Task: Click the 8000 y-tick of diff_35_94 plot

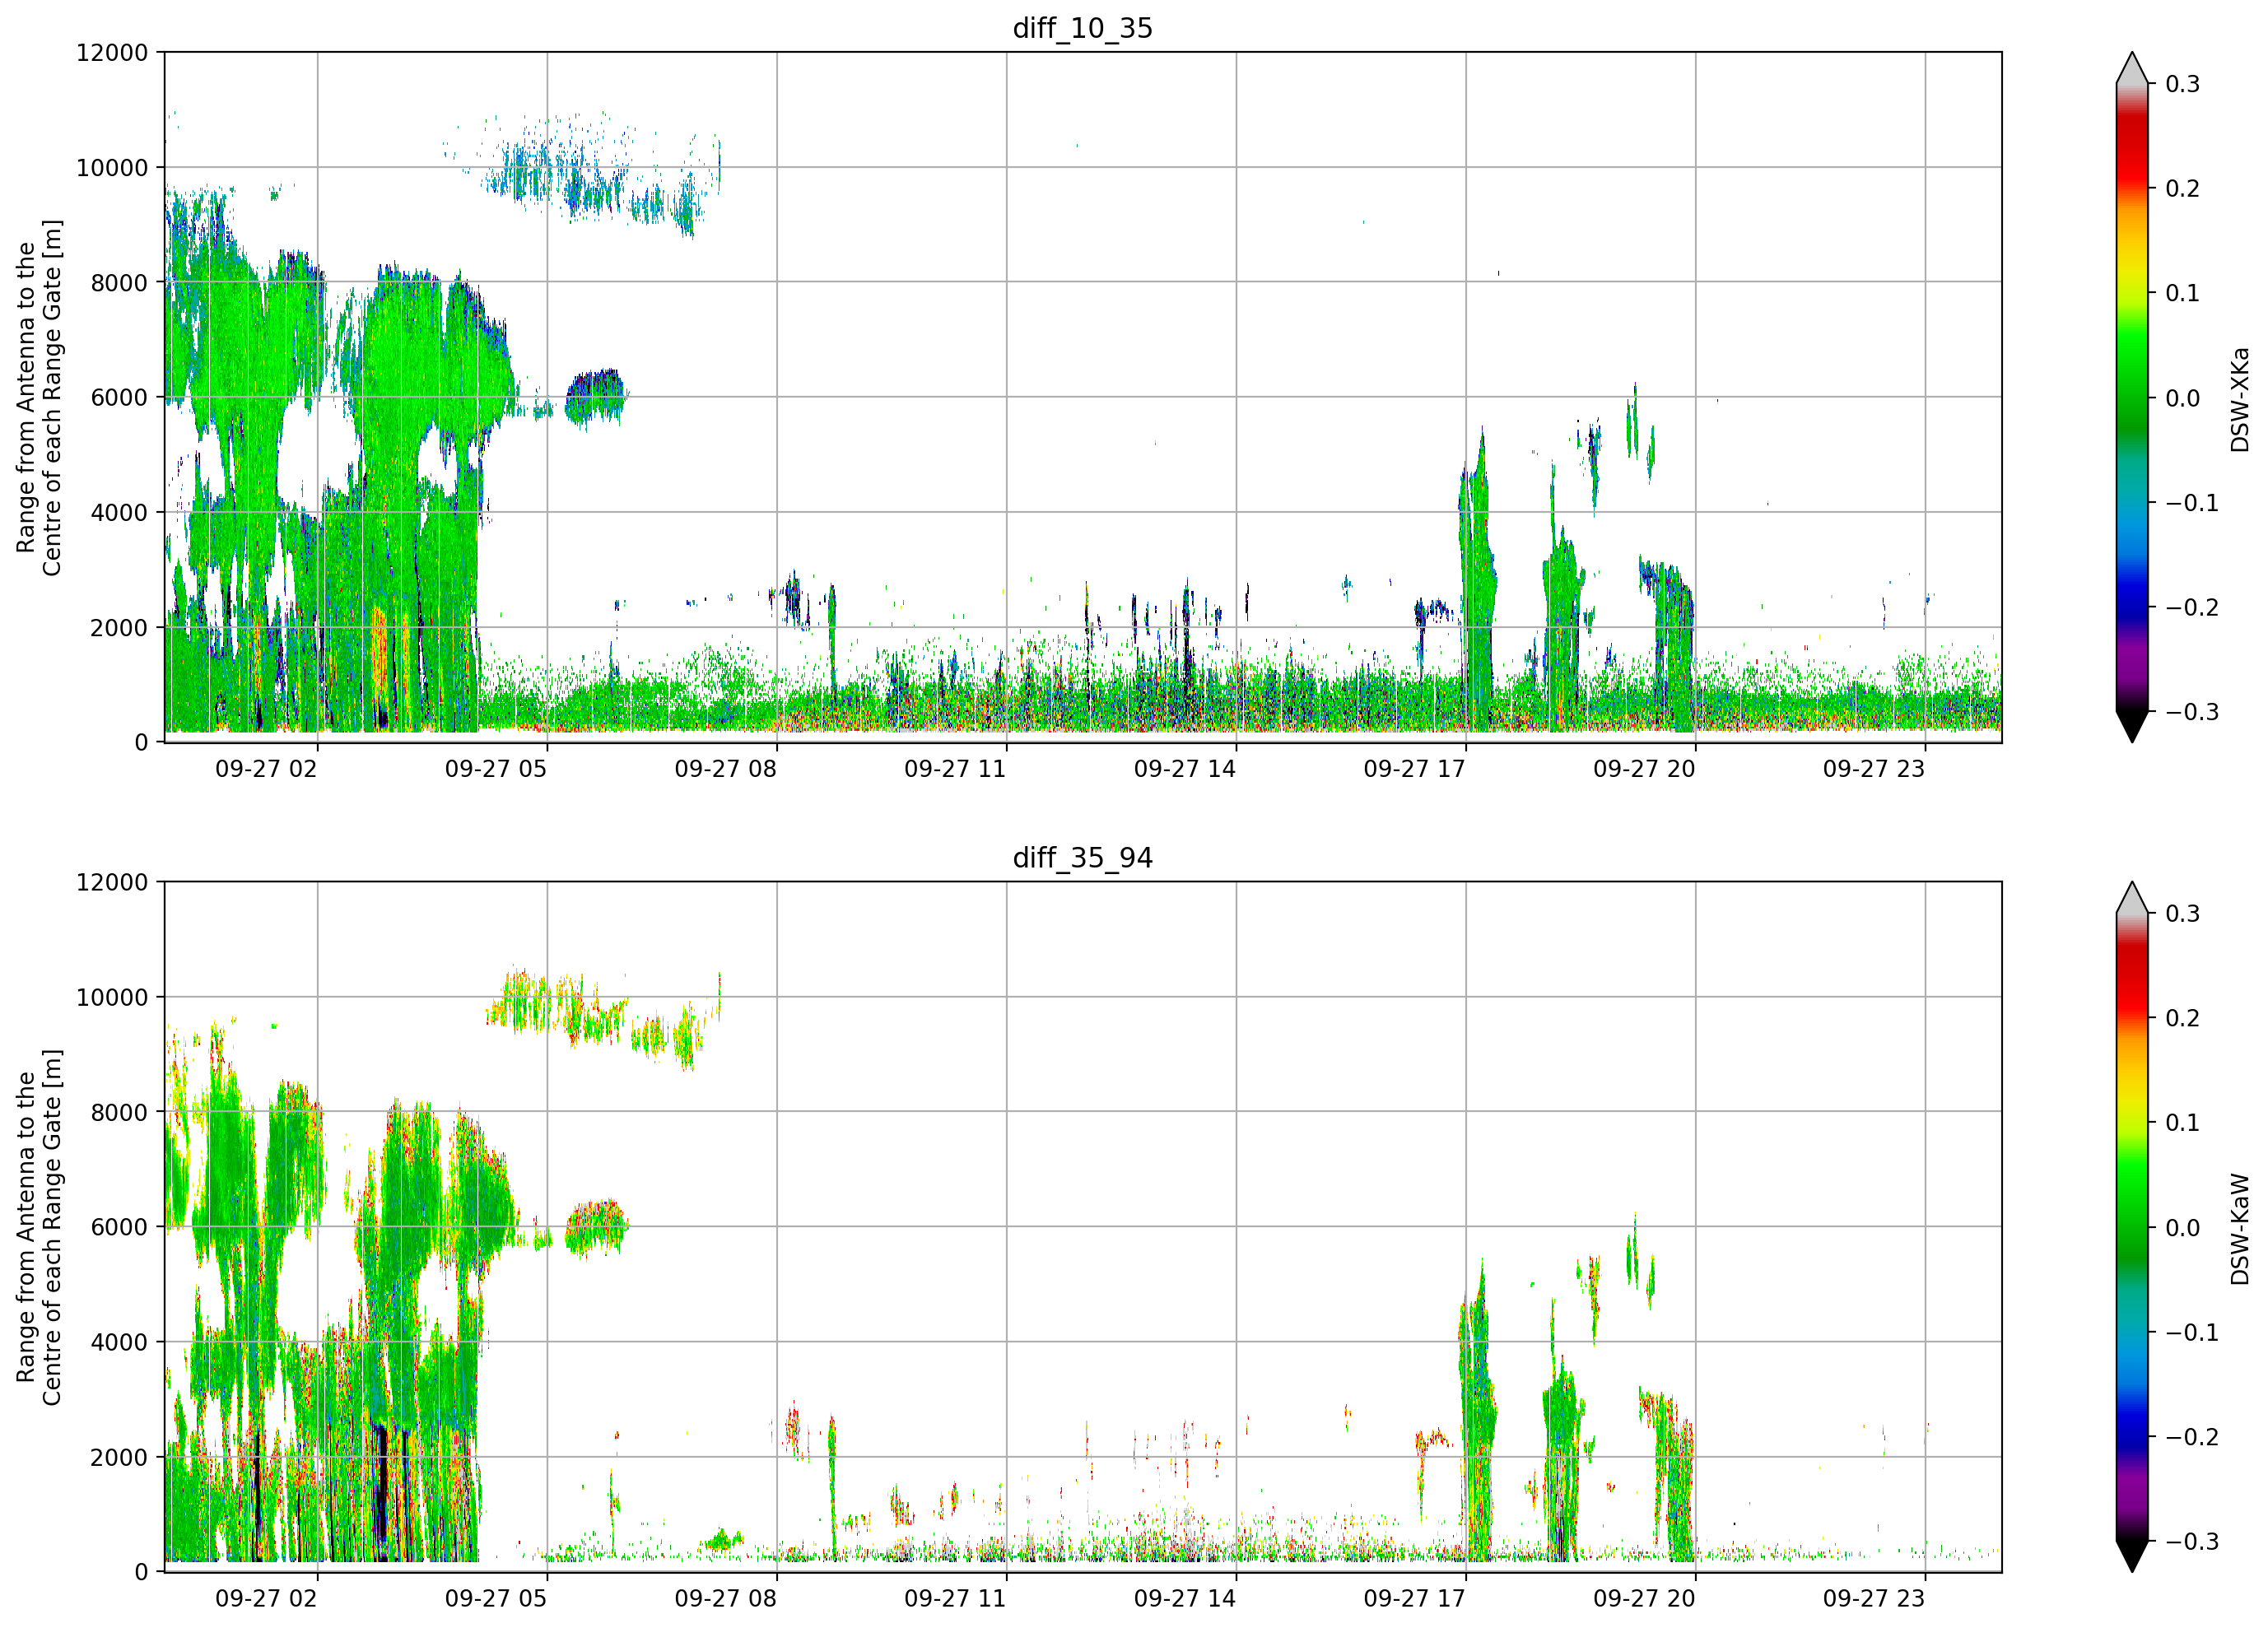Action: pos(119,1113)
